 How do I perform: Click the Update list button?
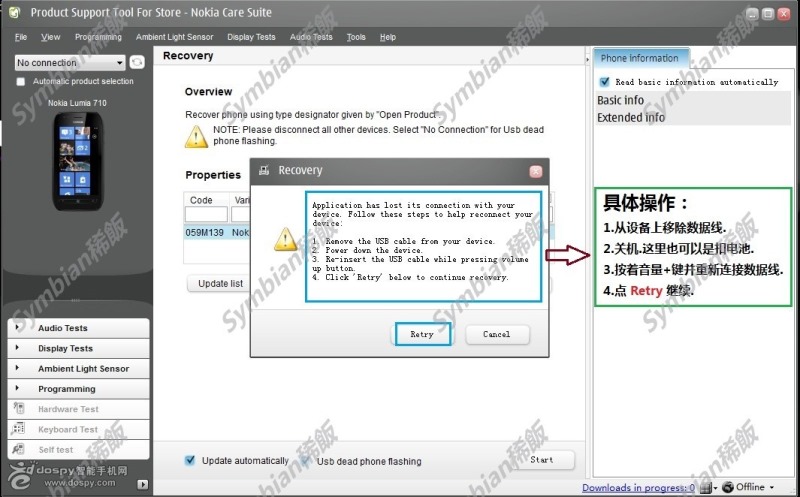(x=220, y=284)
